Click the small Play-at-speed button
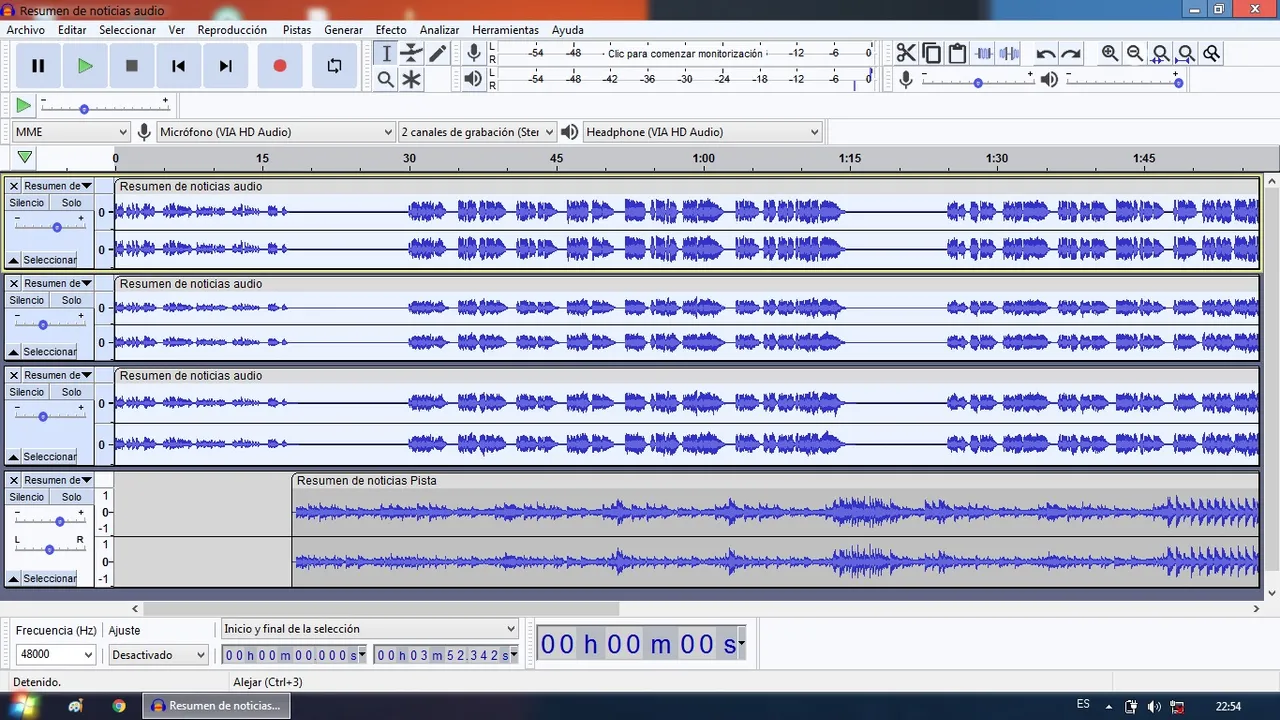 (23, 105)
